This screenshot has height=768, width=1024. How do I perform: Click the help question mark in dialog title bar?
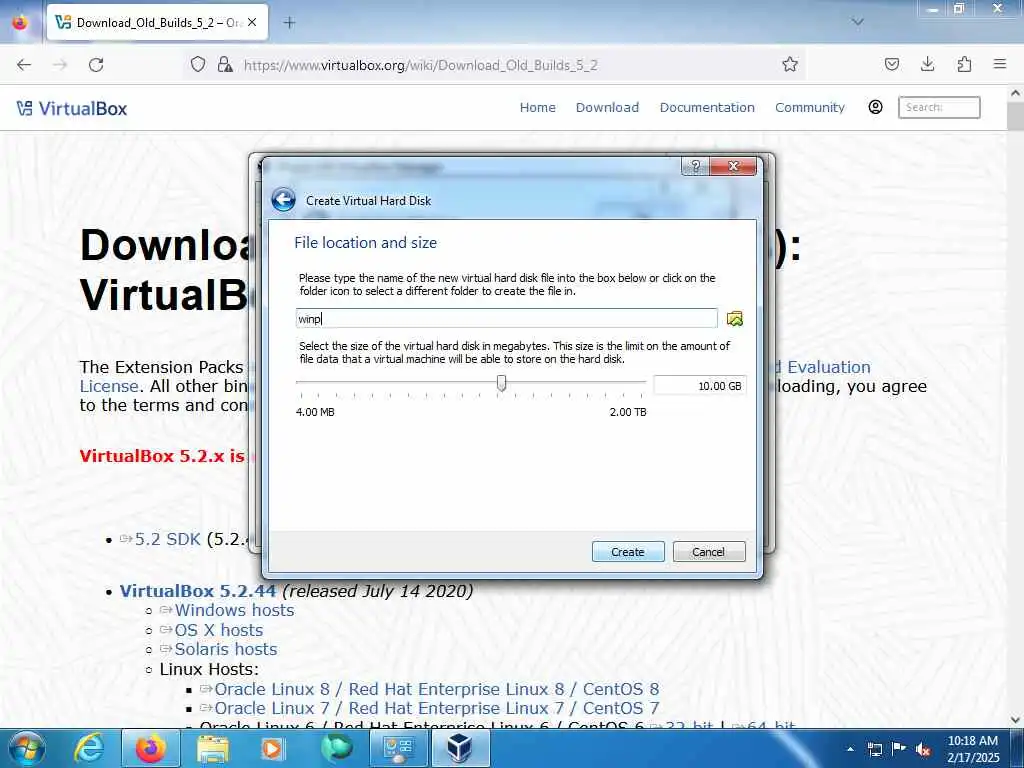696,167
